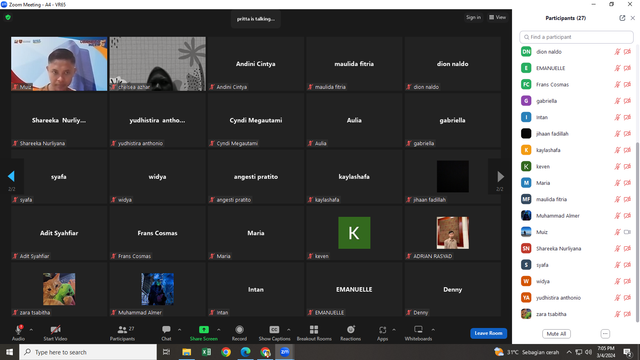Close the Participants panel
Screen dimensions: 640x360
(x=633, y=18)
